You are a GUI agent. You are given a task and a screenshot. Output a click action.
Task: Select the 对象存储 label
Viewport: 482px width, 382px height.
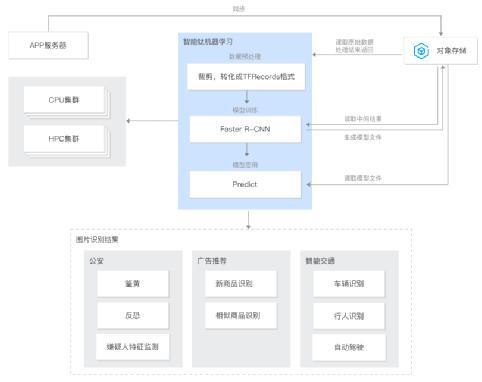tap(451, 51)
